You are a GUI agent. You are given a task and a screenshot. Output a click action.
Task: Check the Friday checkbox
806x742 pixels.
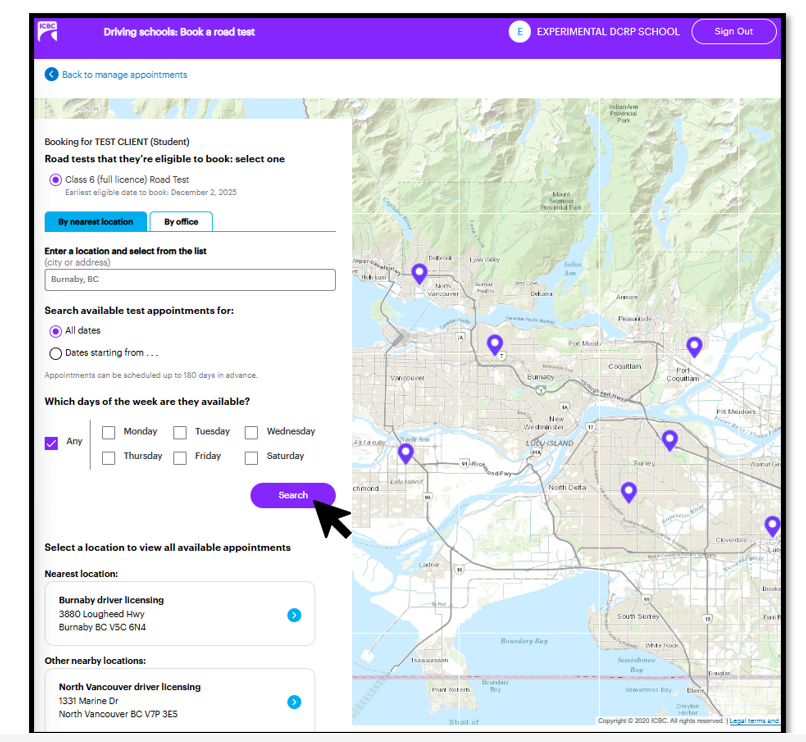(180, 458)
